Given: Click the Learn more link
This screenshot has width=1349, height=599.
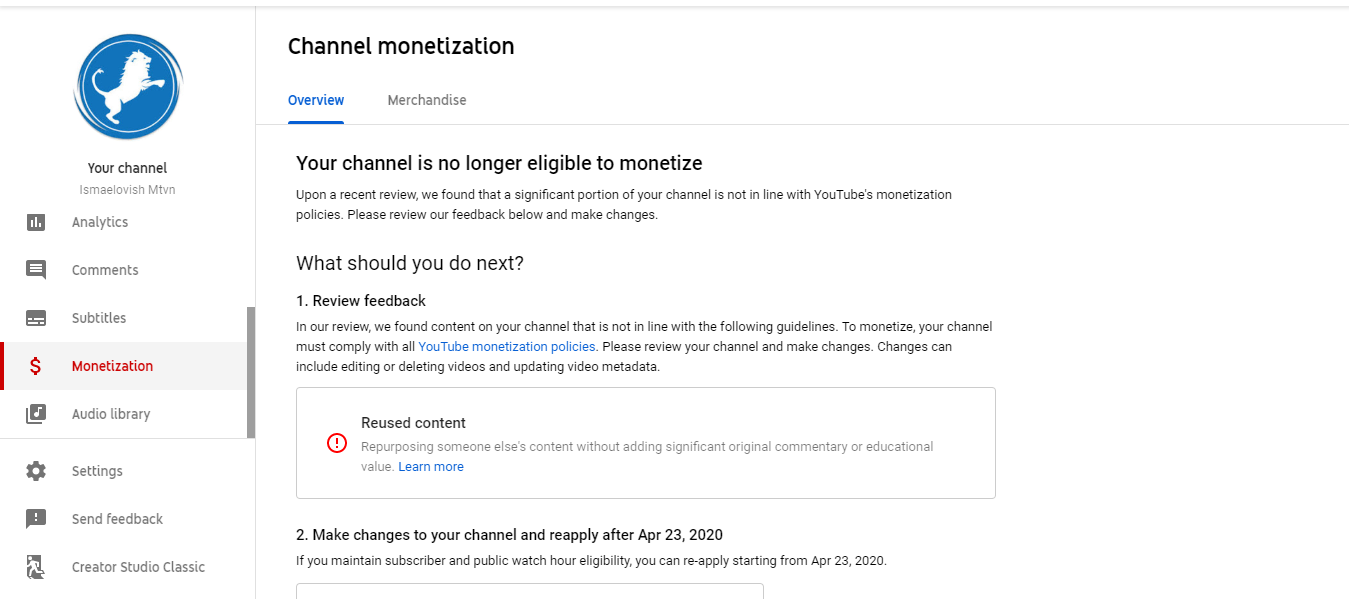Looking at the screenshot, I should [x=431, y=467].
